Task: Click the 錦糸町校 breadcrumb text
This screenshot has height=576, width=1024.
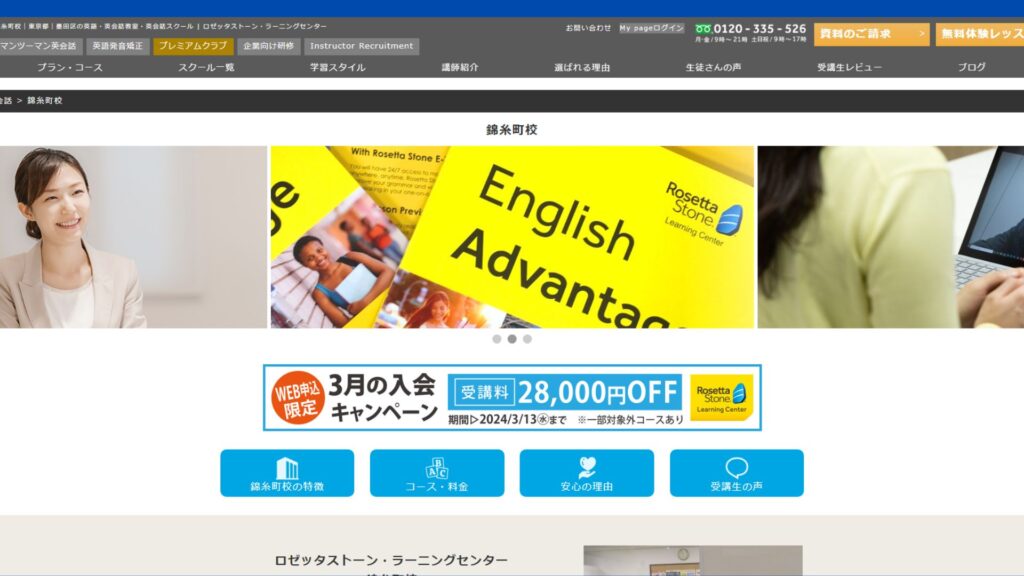Action: (x=45, y=101)
